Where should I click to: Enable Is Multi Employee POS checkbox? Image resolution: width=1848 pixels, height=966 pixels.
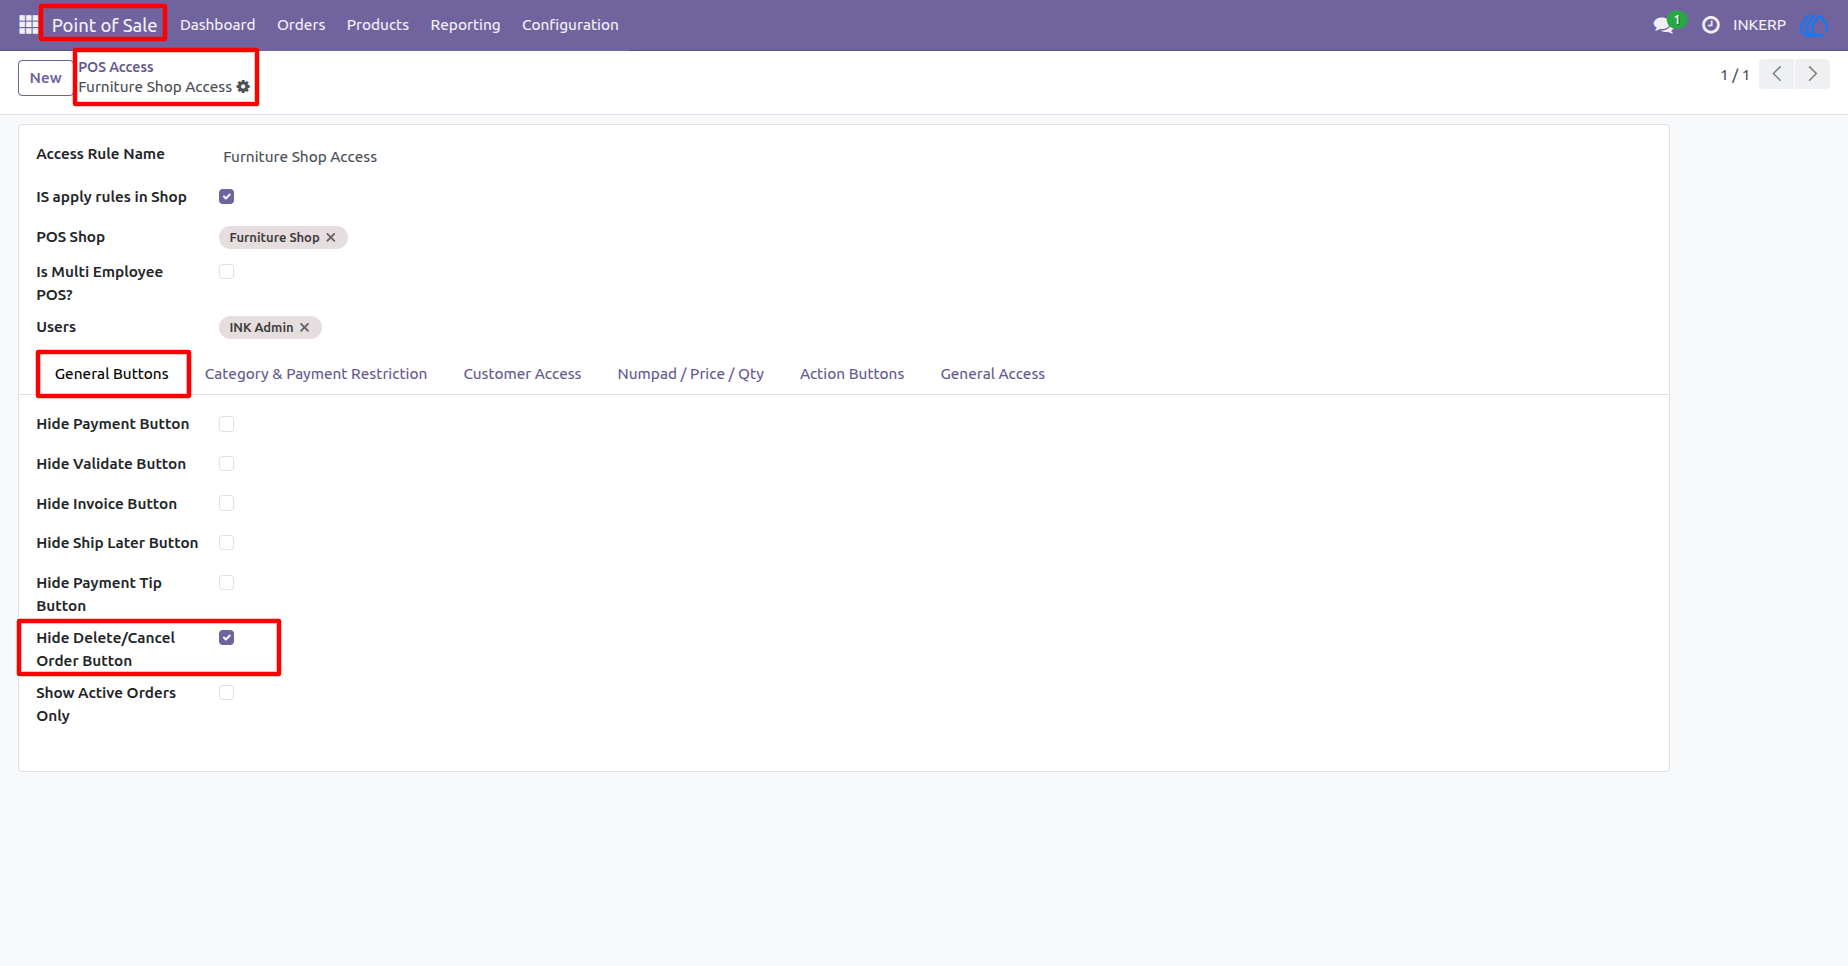tap(227, 272)
